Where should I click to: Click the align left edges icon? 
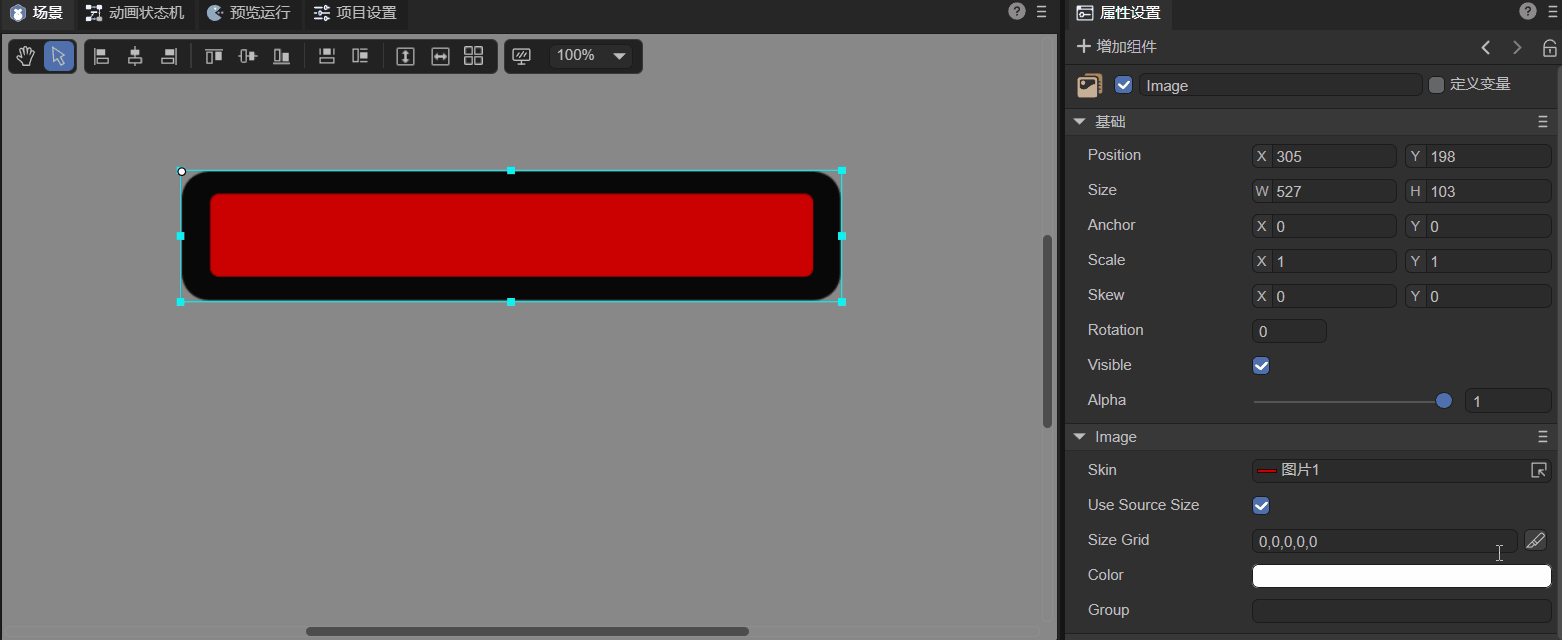[101, 56]
